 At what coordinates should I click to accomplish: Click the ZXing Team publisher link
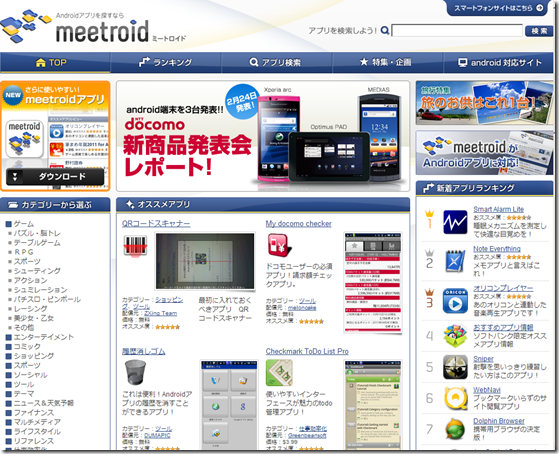(160, 313)
